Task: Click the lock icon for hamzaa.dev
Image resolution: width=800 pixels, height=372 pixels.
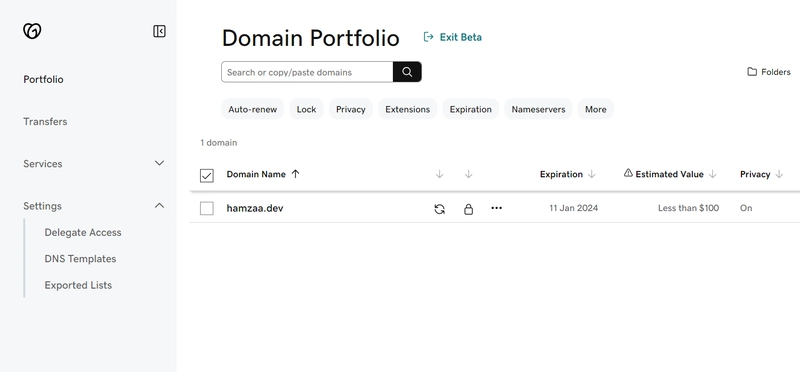Action: point(468,209)
